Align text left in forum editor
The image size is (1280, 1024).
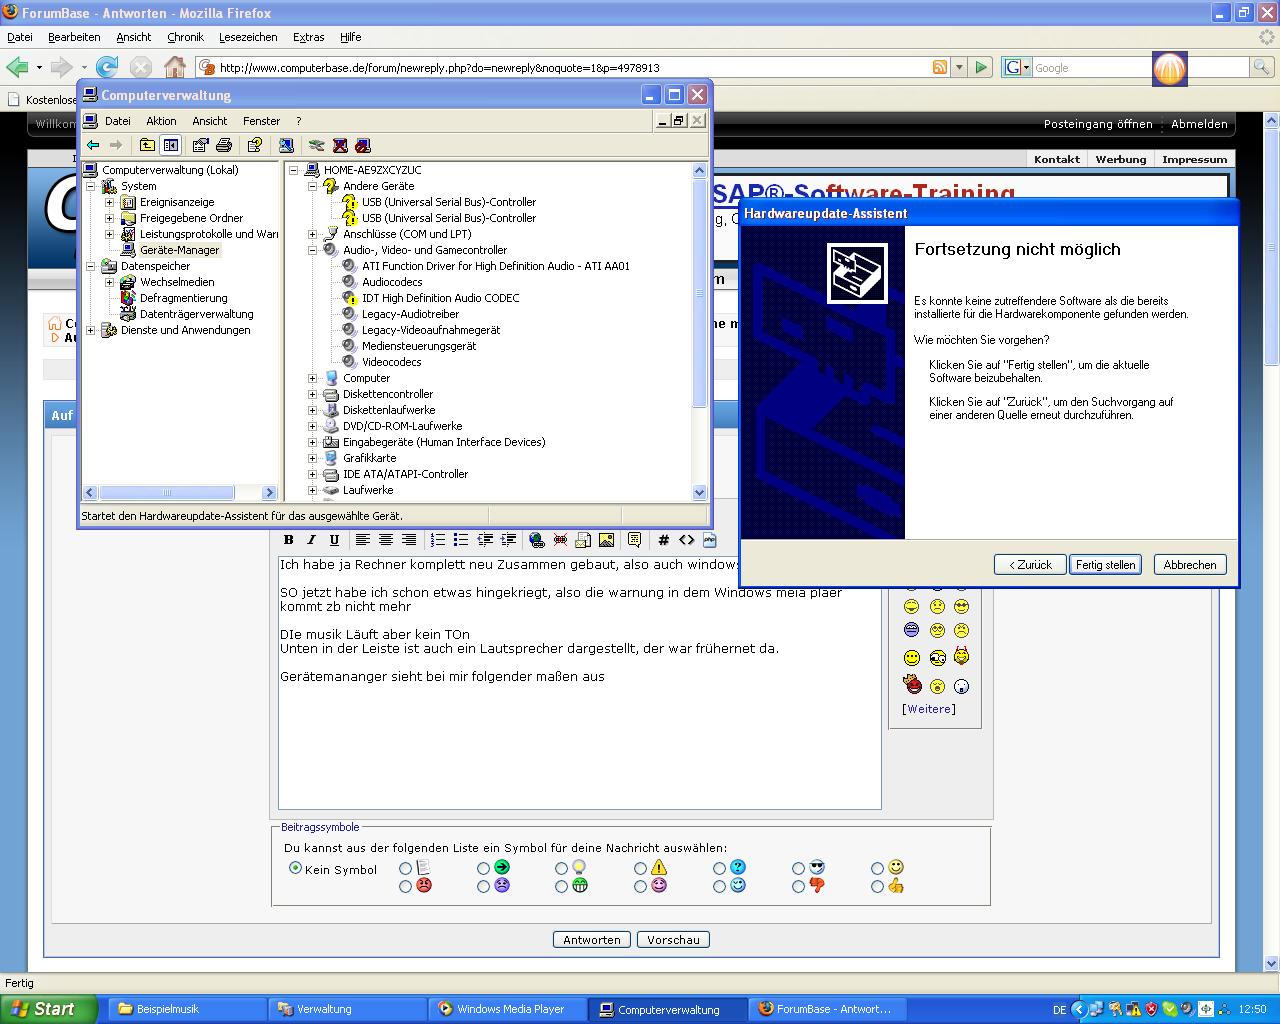363,540
